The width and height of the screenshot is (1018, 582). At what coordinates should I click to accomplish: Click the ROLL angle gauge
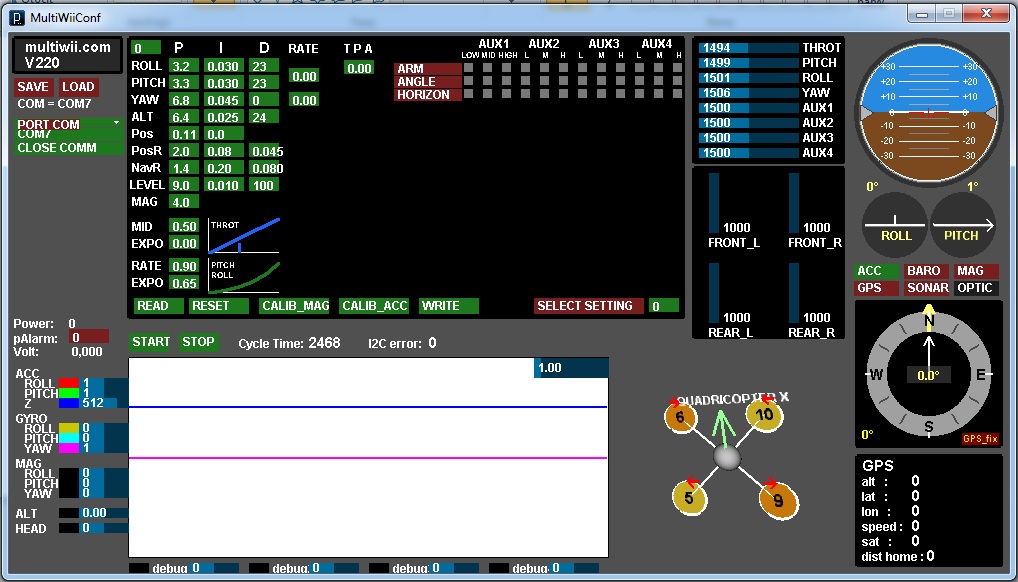click(895, 223)
